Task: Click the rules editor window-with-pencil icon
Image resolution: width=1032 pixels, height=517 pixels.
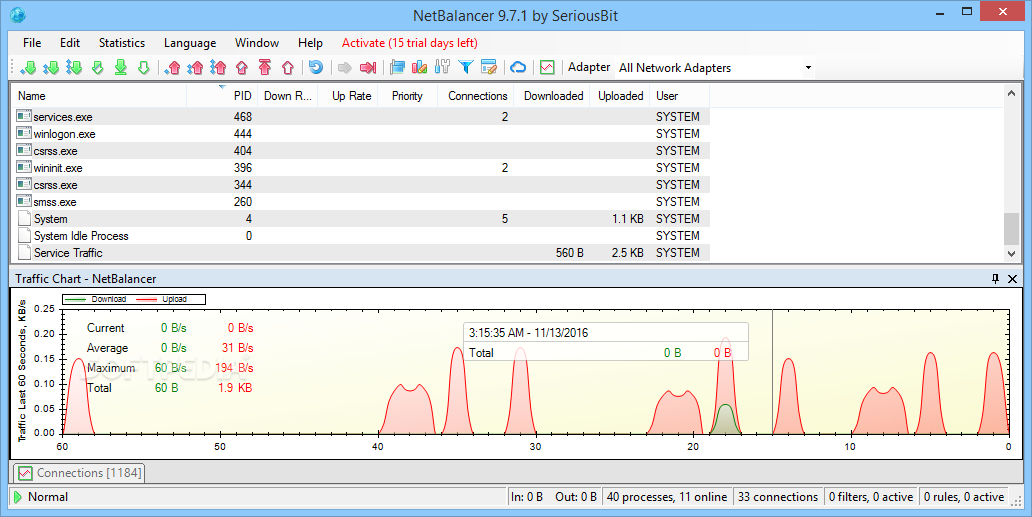Action: click(x=488, y=67)
